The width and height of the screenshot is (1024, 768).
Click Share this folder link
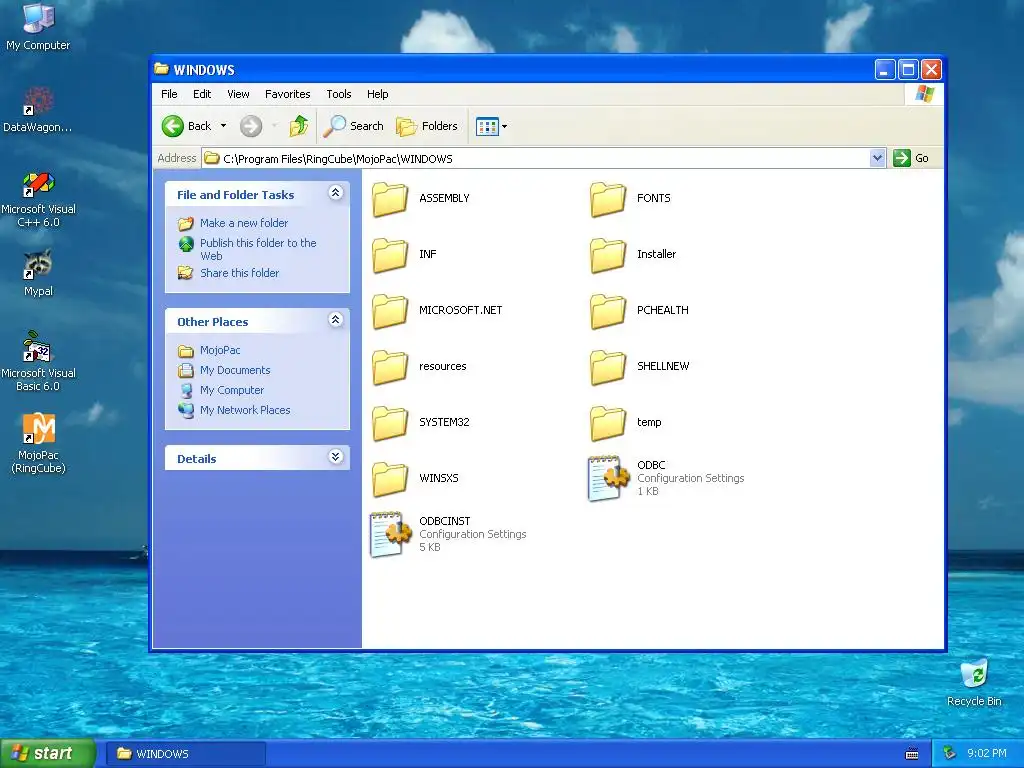pyautogui.click(x=239, y=273)
